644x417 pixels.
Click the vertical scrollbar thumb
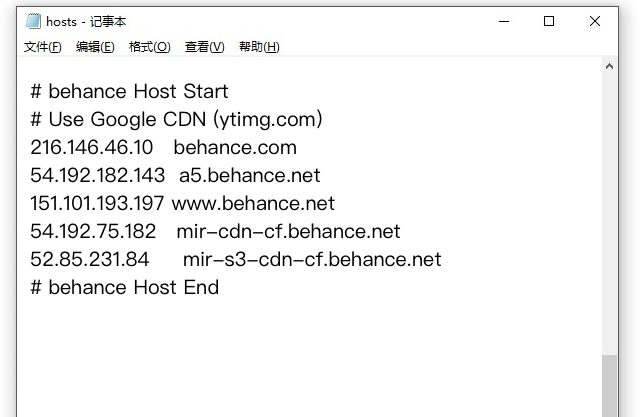pyautogui.click(x=610, y=386)
